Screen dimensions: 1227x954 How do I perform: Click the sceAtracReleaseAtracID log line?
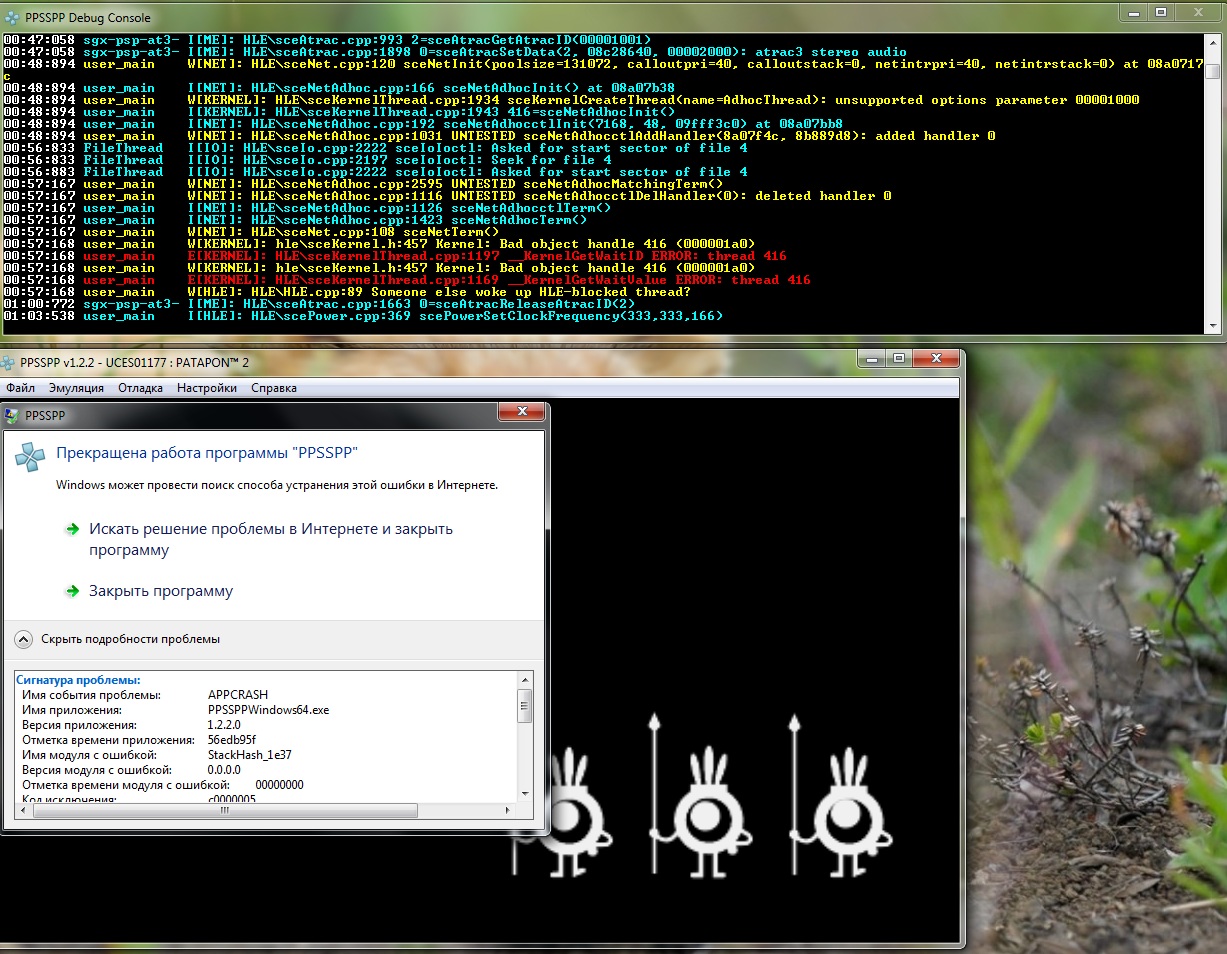(319, 304)
